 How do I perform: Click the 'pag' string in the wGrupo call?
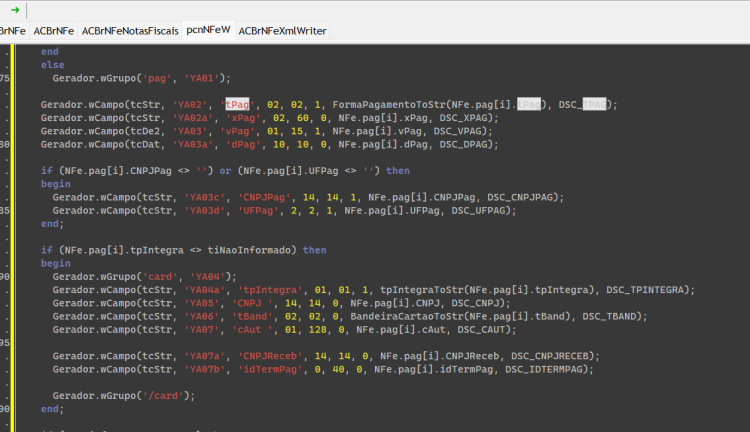tap(156, 78)
